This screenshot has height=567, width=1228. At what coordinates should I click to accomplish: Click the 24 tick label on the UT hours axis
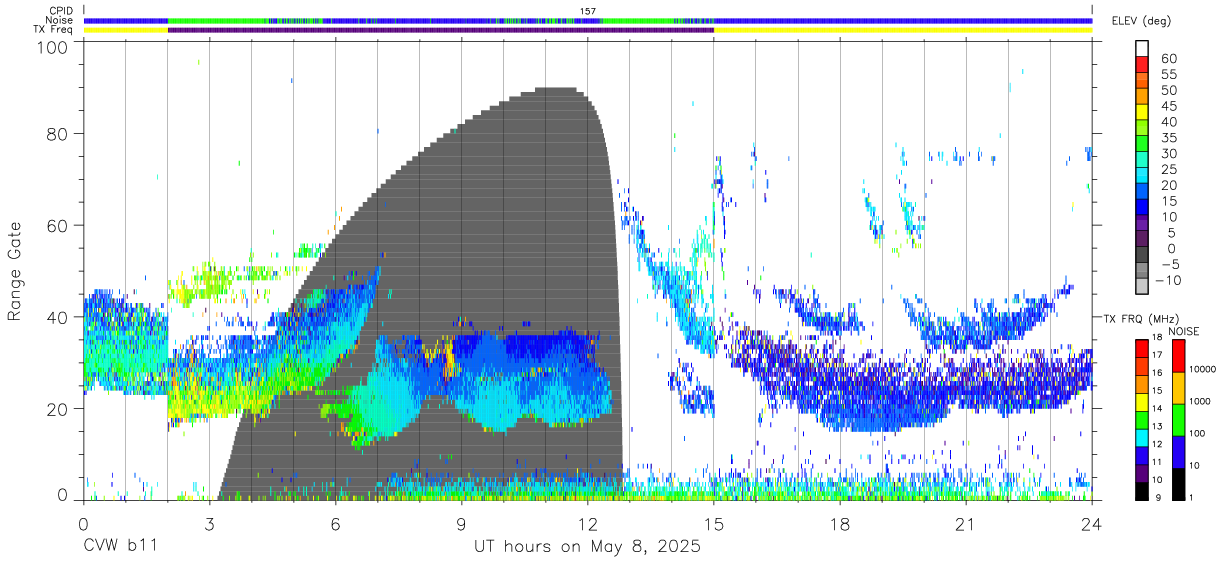click(1091, 524)
